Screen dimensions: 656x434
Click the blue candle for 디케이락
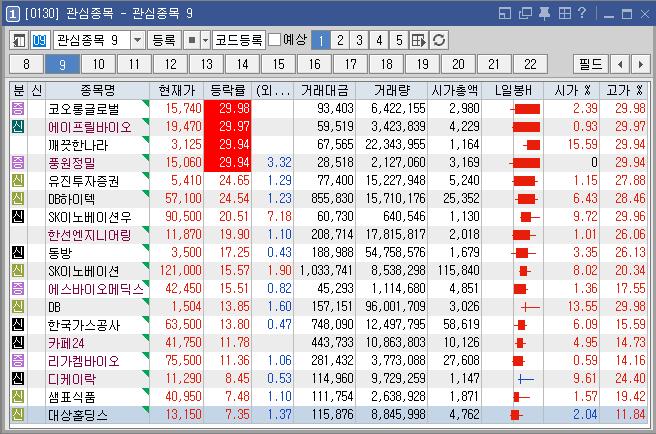click(526, 379)
